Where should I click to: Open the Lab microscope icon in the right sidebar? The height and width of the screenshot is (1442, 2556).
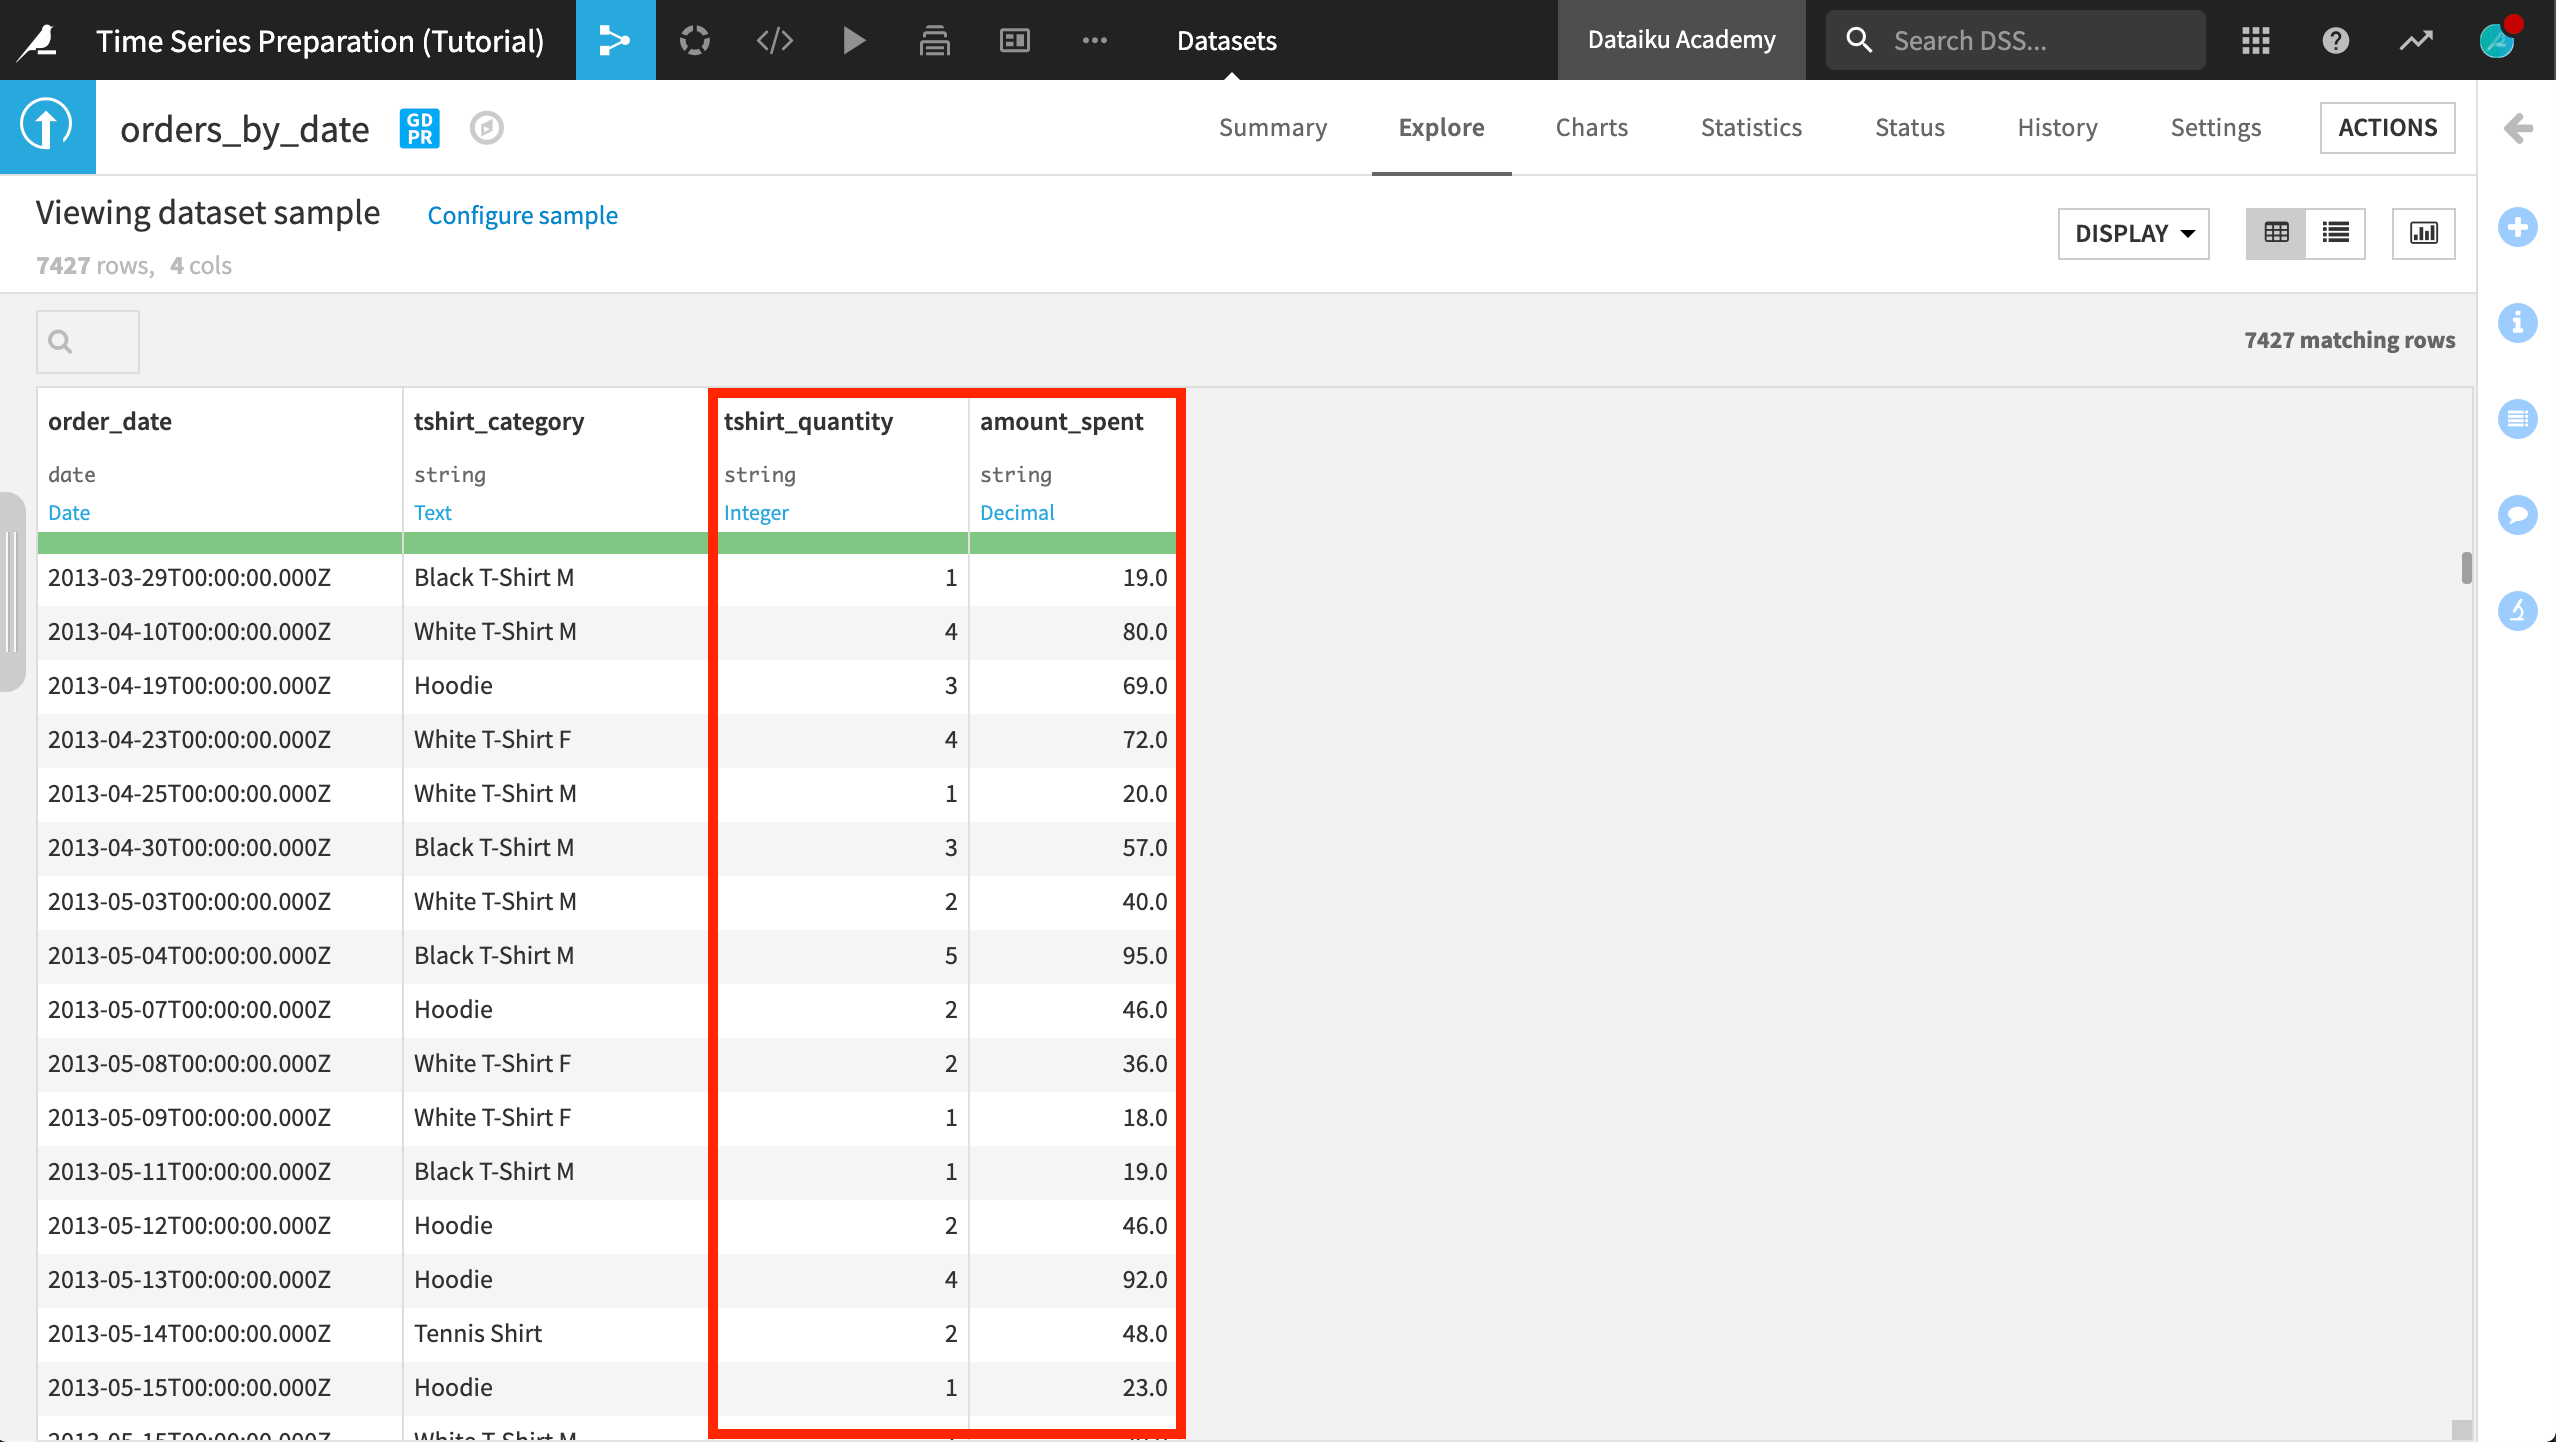pyautogui.click(x=2517, y=610)
